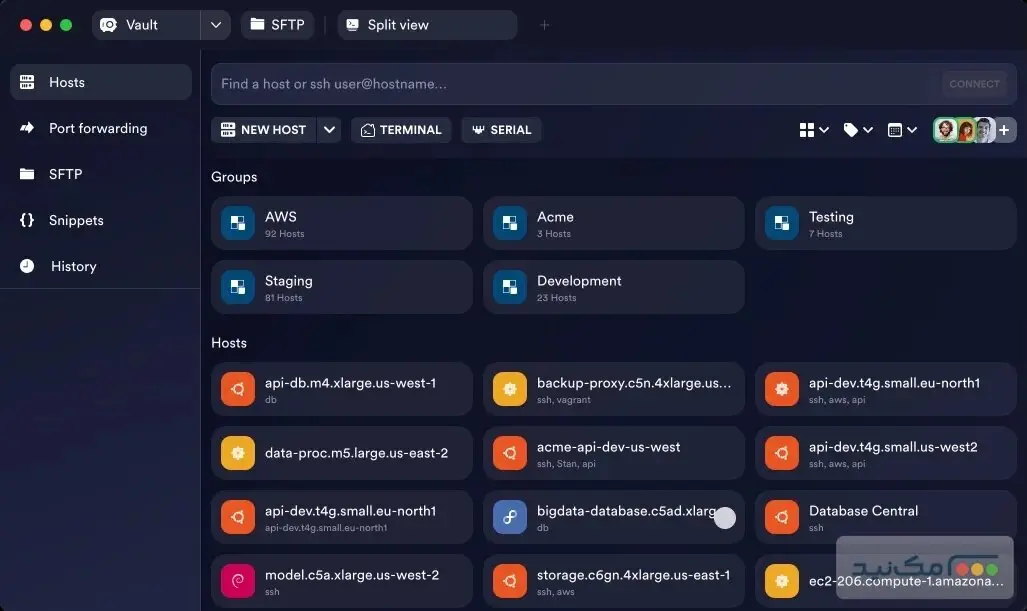Expand the Vault dropdown arrow
This screenshot has height=611, width=1027.
point(215,25)
